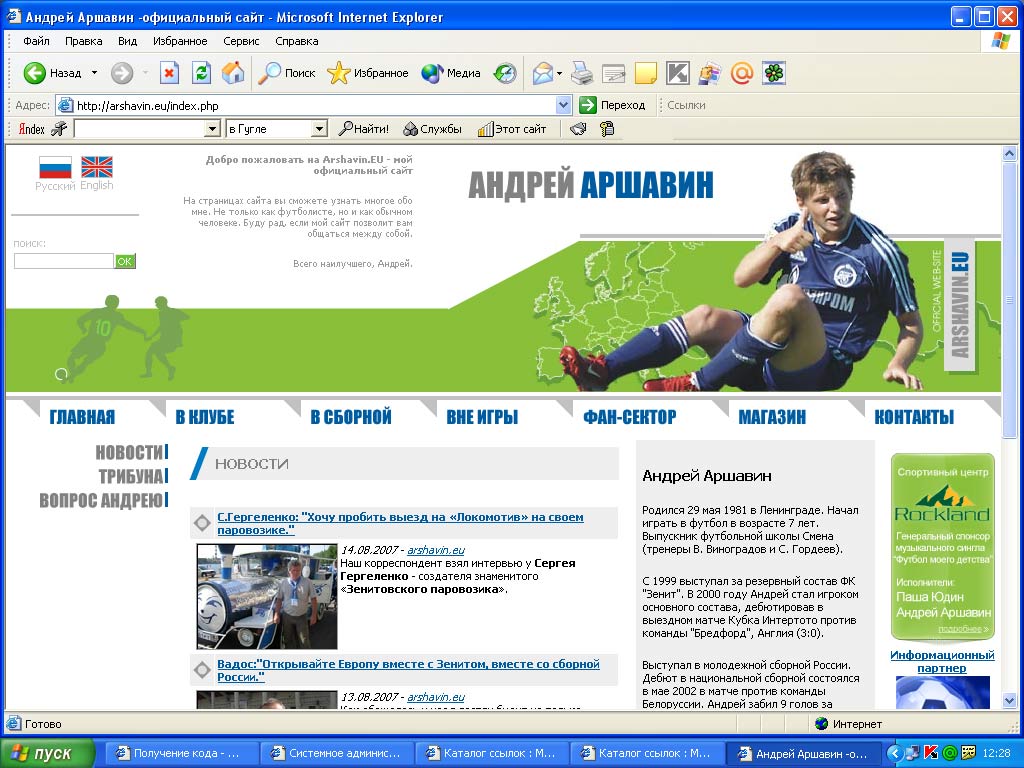Open the tools icon next to Яndex logo
The width and height of the screenshot is (1024, 768).
59,129
